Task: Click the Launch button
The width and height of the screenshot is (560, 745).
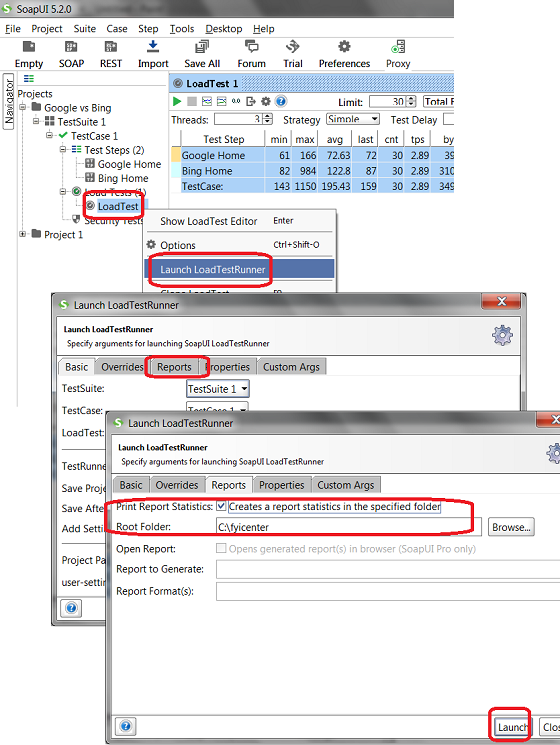Action: [512, 727]
